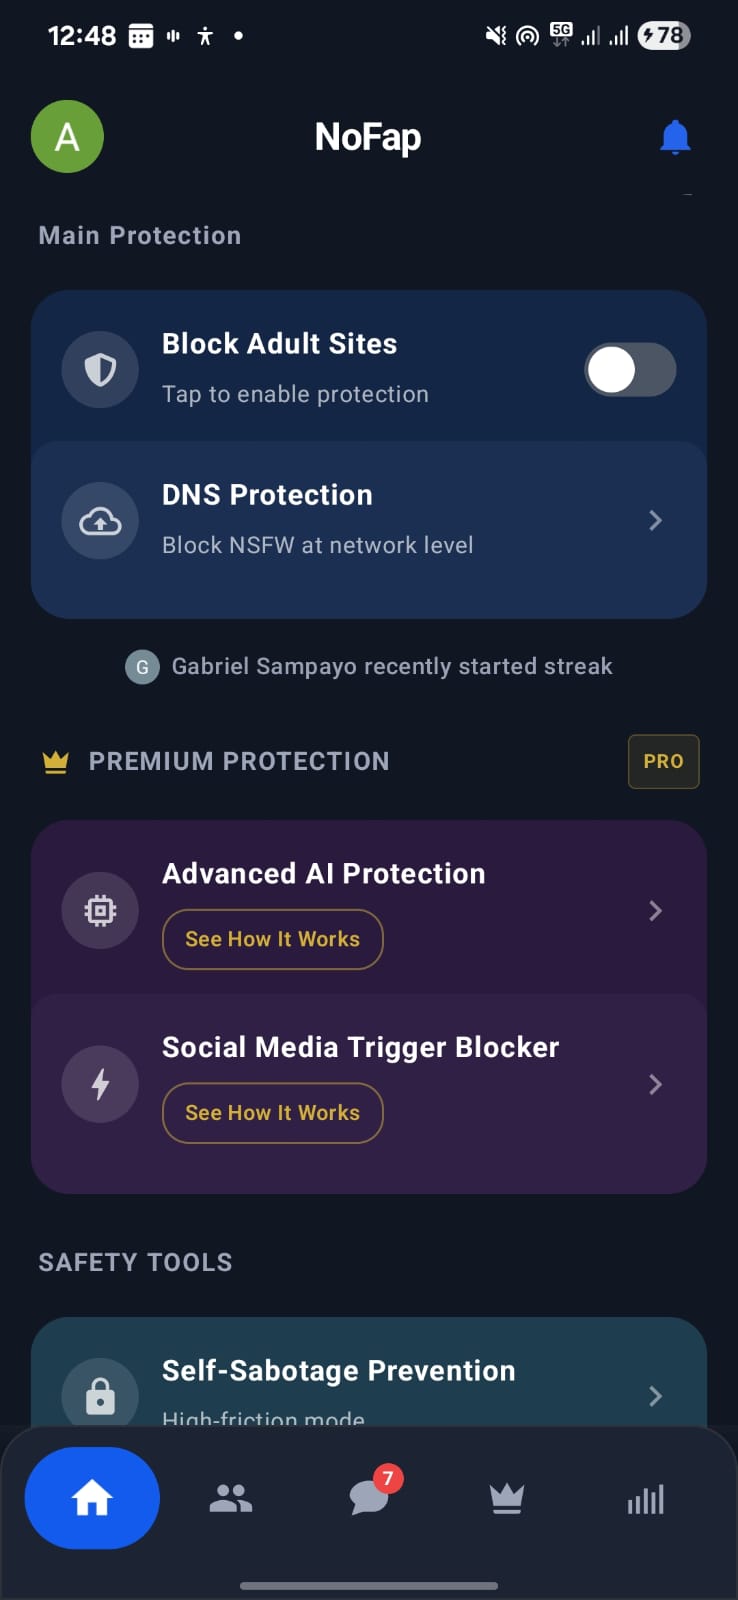The height and width of the screenshot is (1600, 738).
Task: Open the chat icon showing 7 notifications
Action: pyautogui.click(x=369, y=1497)
